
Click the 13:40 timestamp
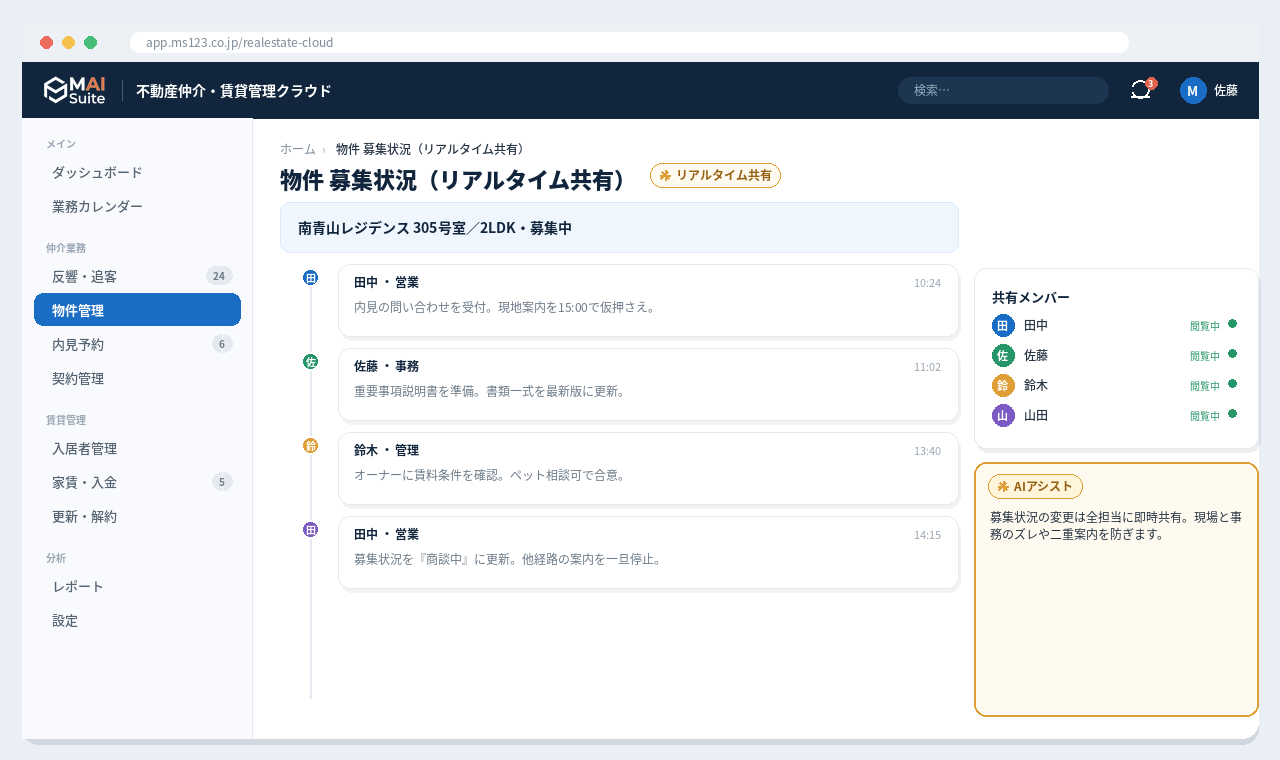click(927, 451)
